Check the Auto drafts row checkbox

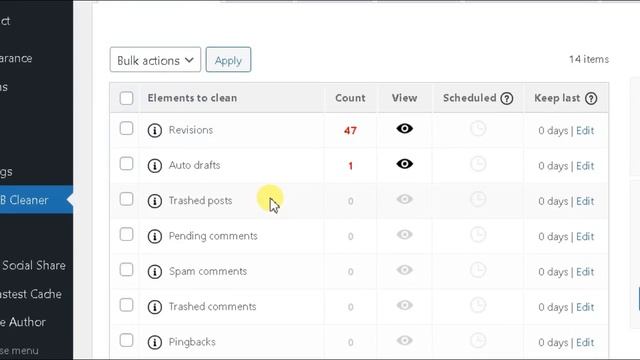click(127, 164)
